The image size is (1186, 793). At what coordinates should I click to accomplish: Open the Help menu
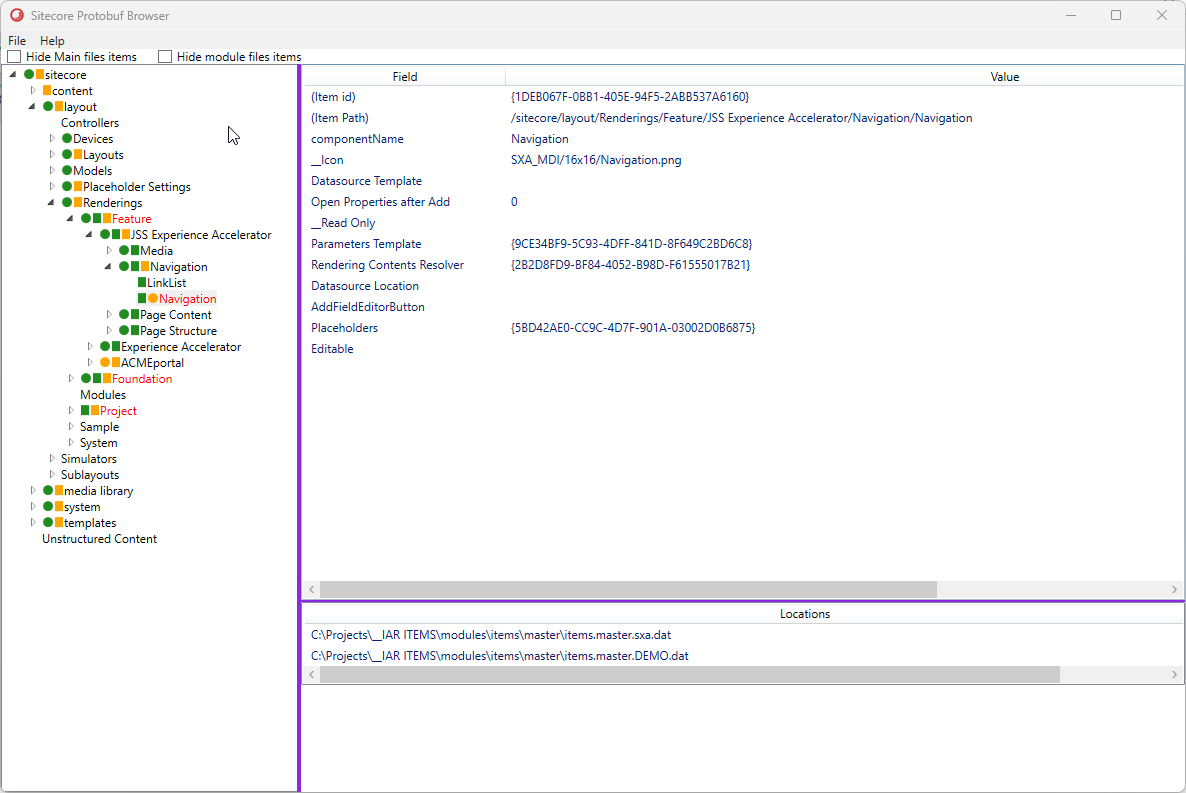pos(51,41)
